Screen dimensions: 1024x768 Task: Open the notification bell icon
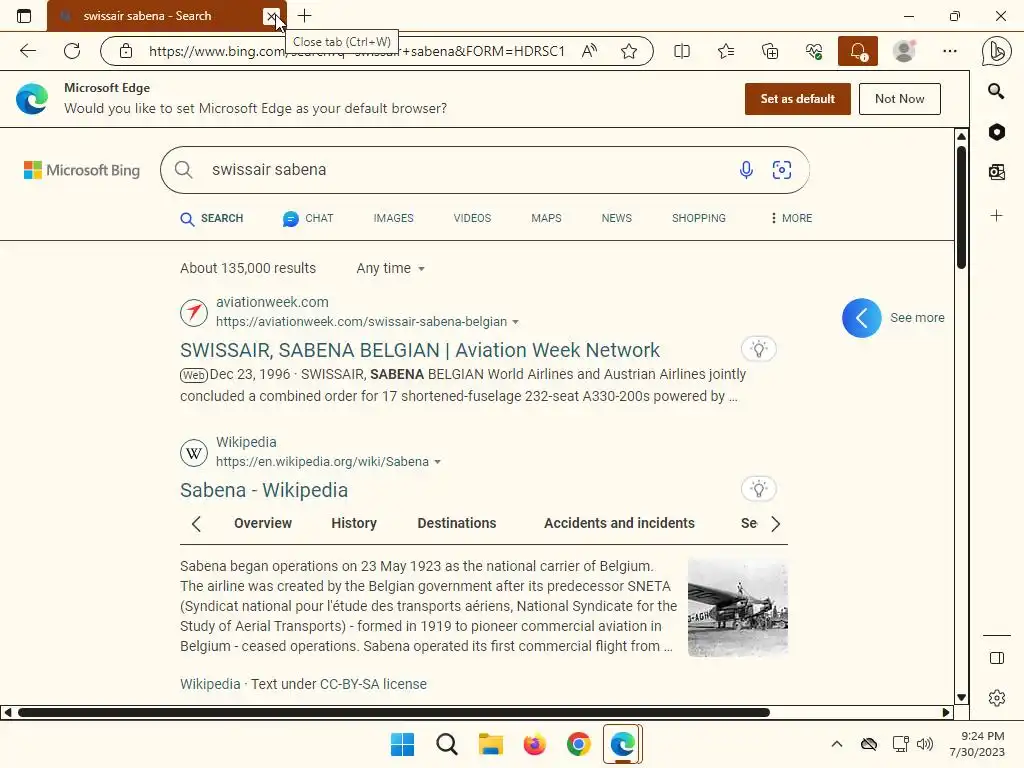click(858, 51)
